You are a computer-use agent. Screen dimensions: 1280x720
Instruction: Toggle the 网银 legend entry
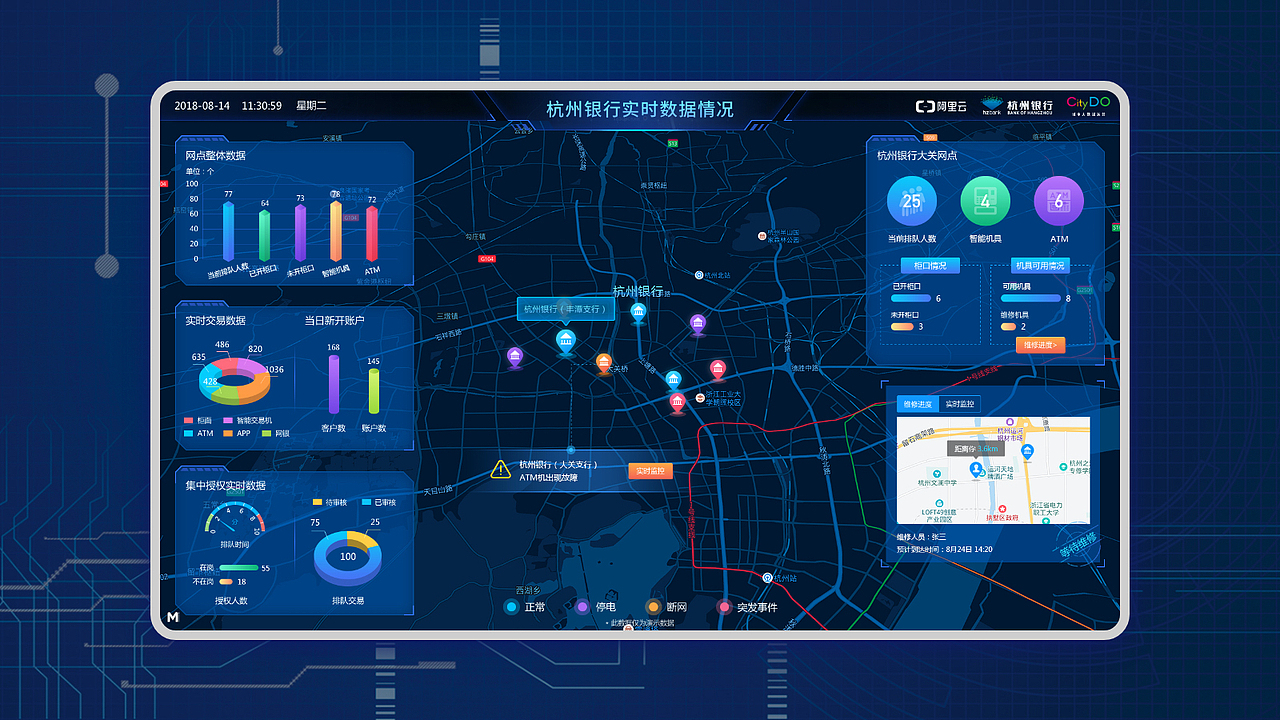click(275, 433)
